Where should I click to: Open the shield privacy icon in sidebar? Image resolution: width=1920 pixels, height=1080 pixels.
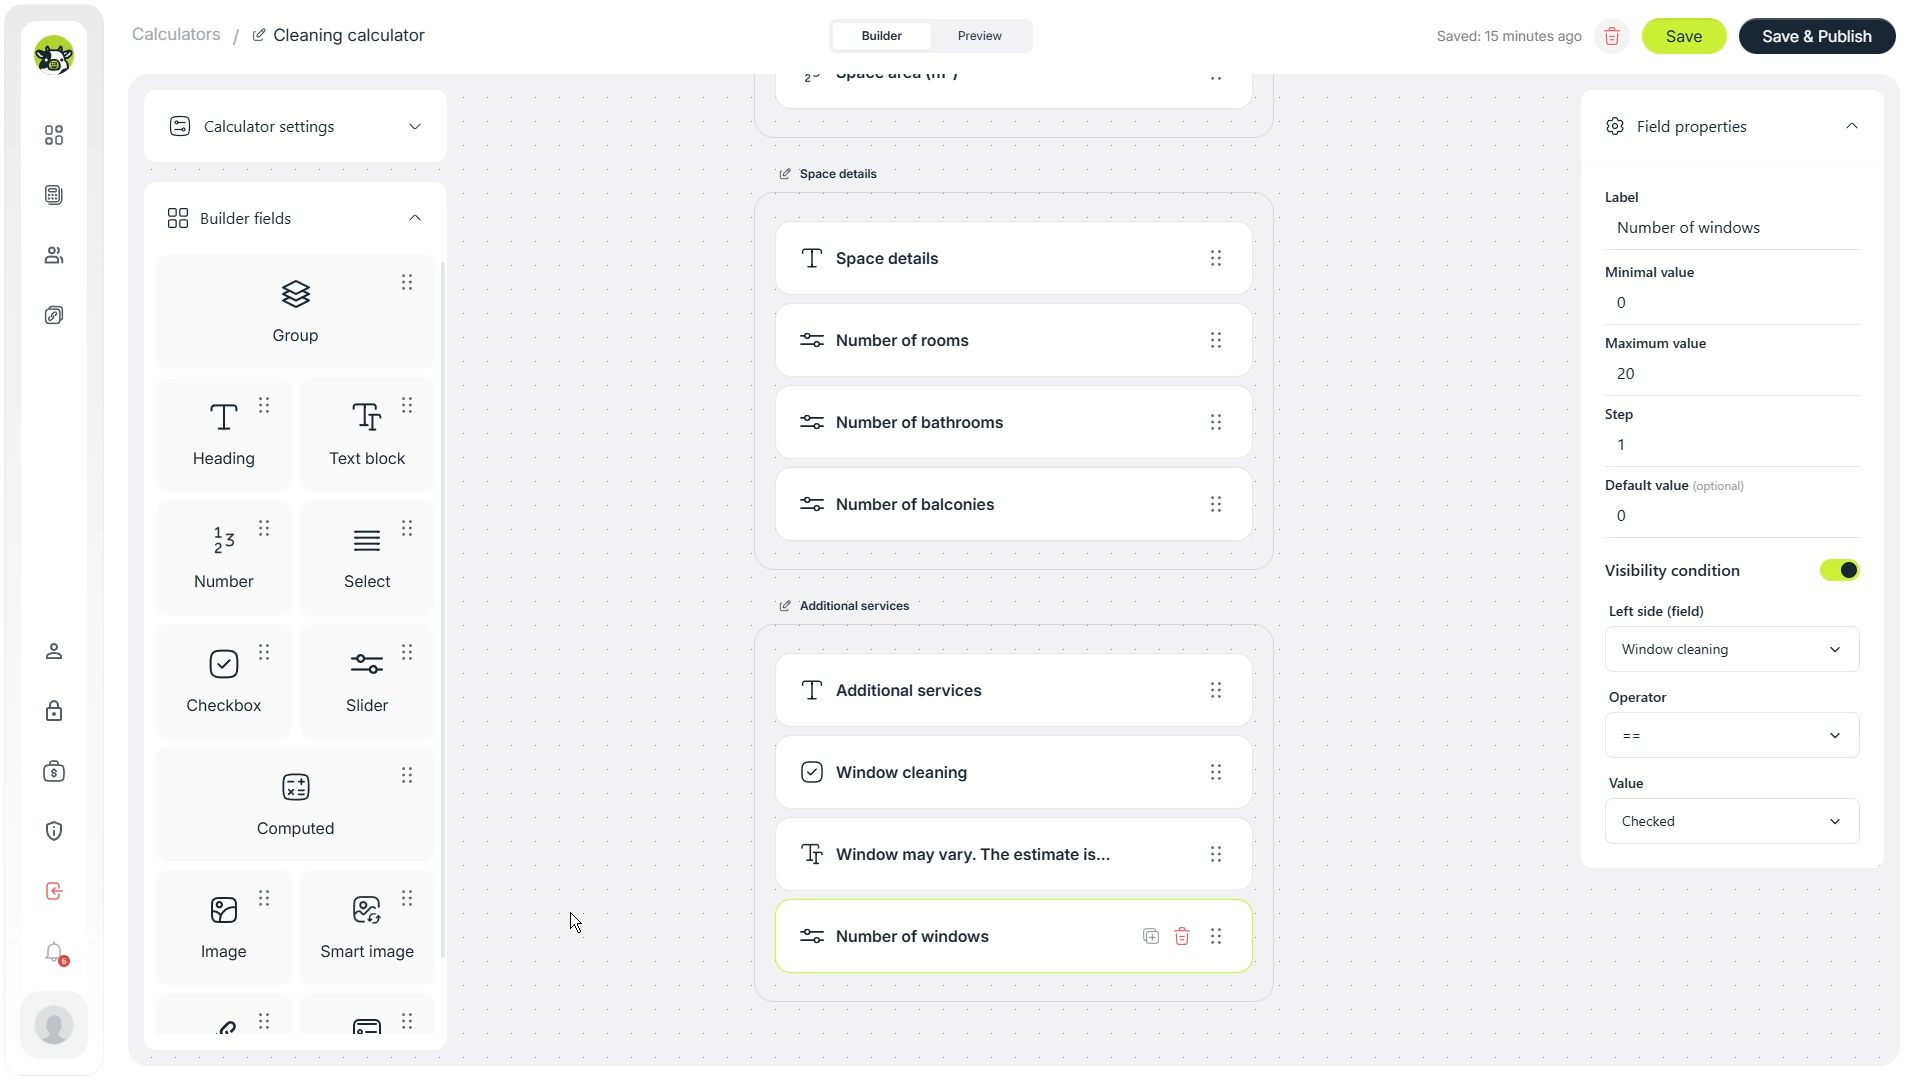click(54, 831)
